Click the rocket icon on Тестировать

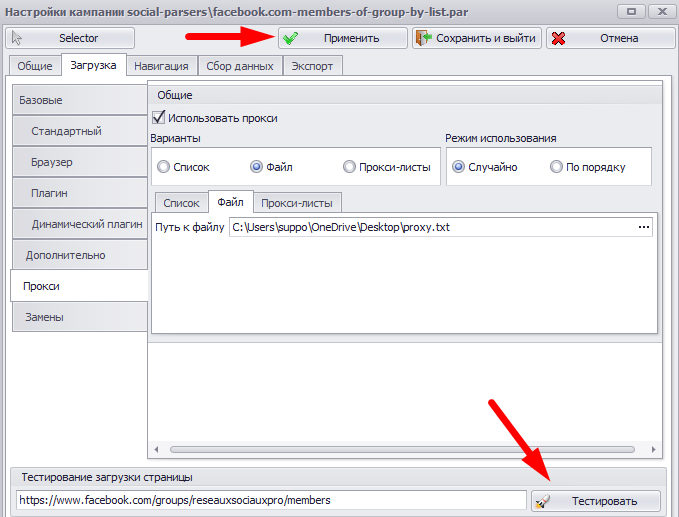point(543,501)
